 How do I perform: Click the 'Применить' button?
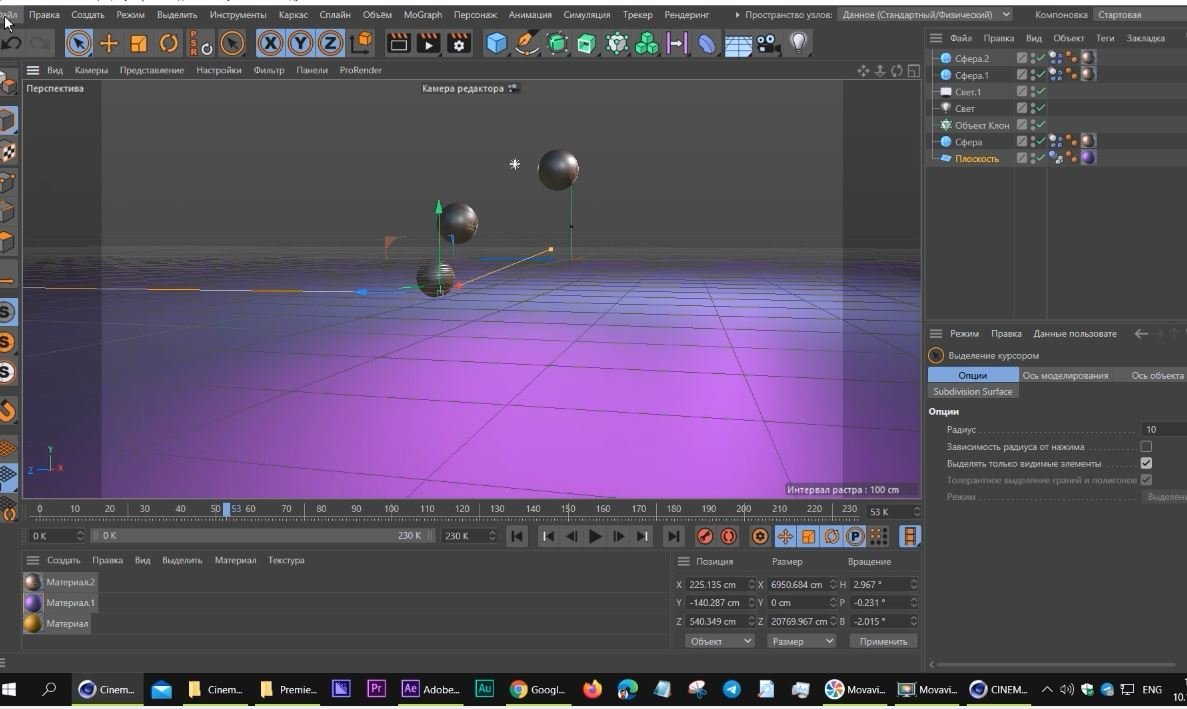[x=883, y=641]
